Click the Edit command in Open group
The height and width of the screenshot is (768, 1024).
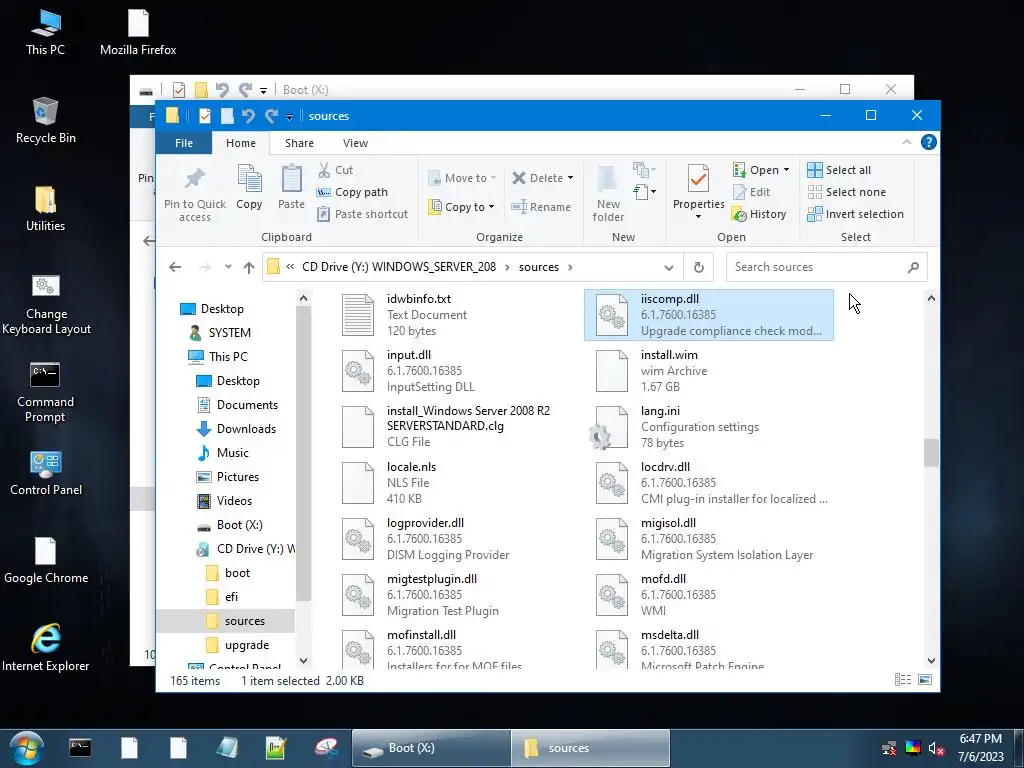point(752,192)
